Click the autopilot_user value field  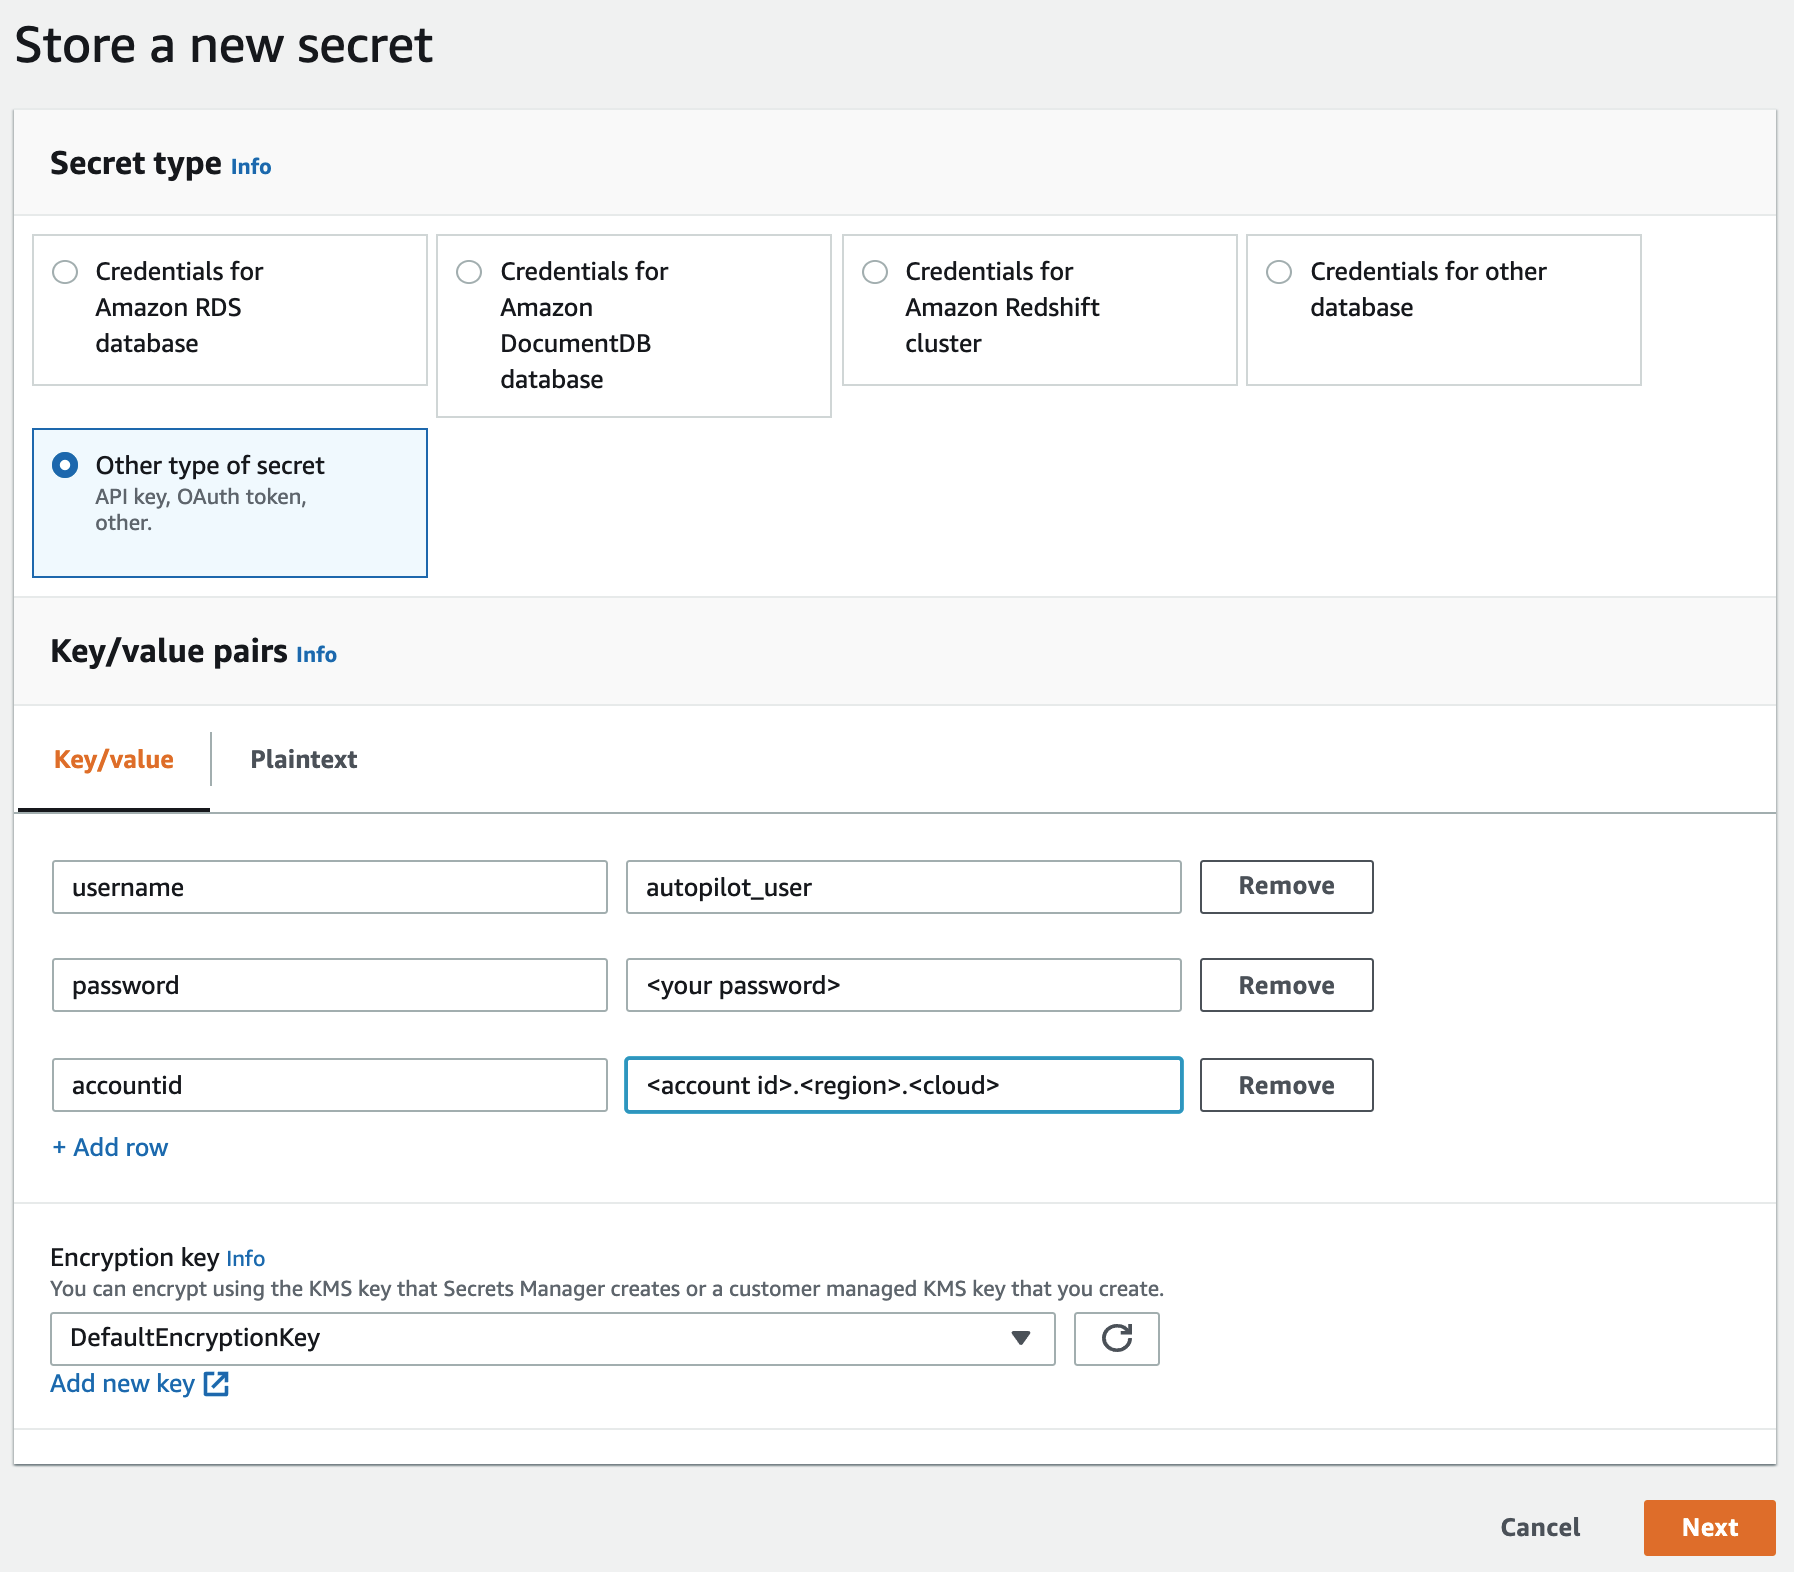click(903, 887)
